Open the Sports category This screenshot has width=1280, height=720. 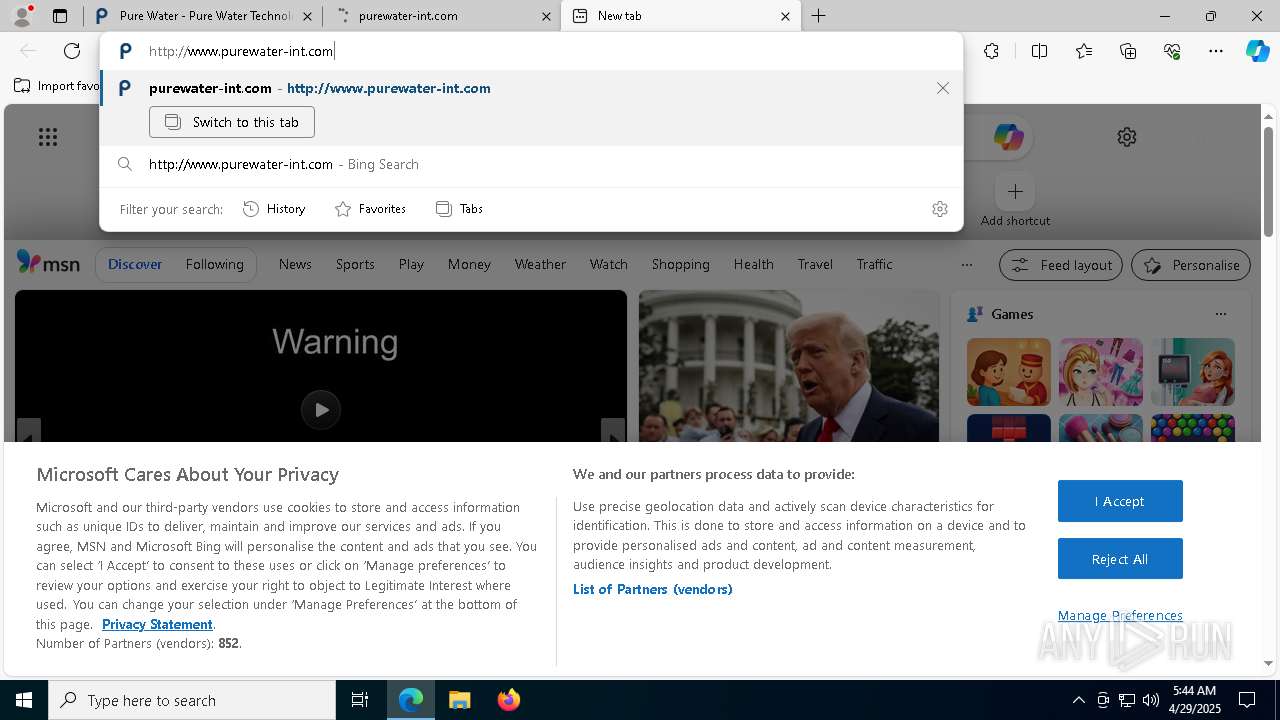tap(355, 264)
